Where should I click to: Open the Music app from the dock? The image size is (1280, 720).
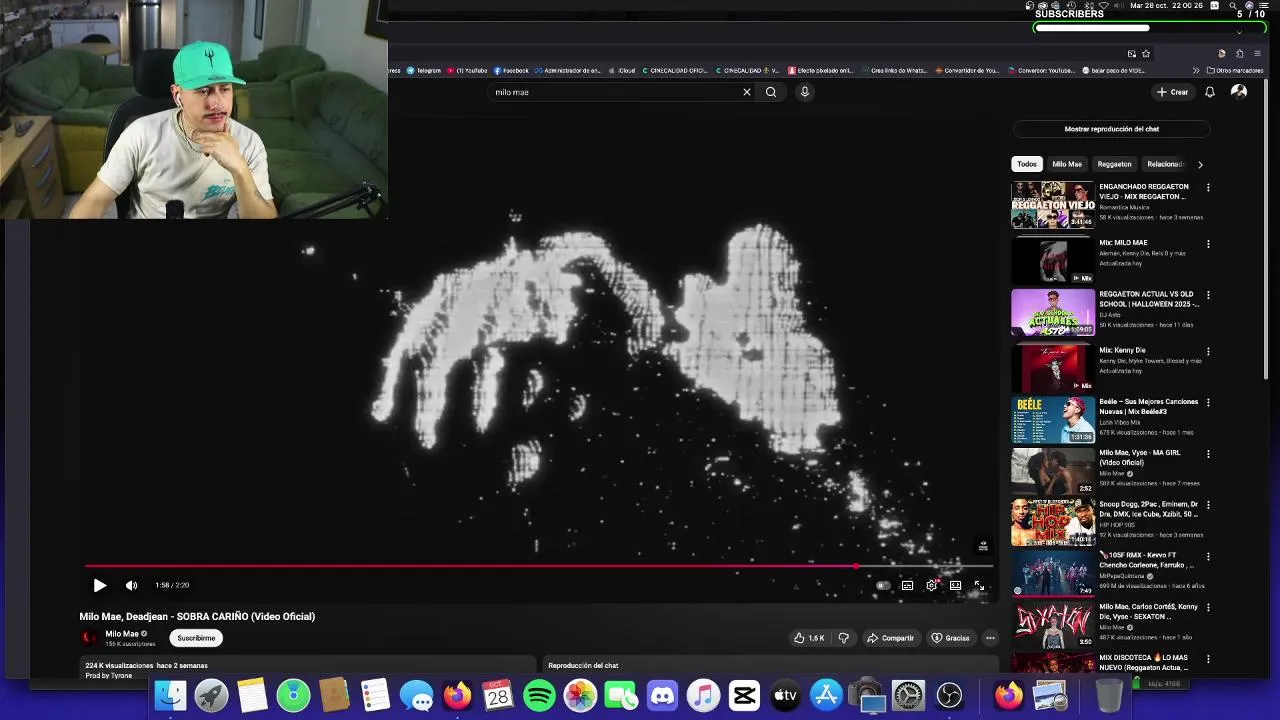[x=703, y=695]
